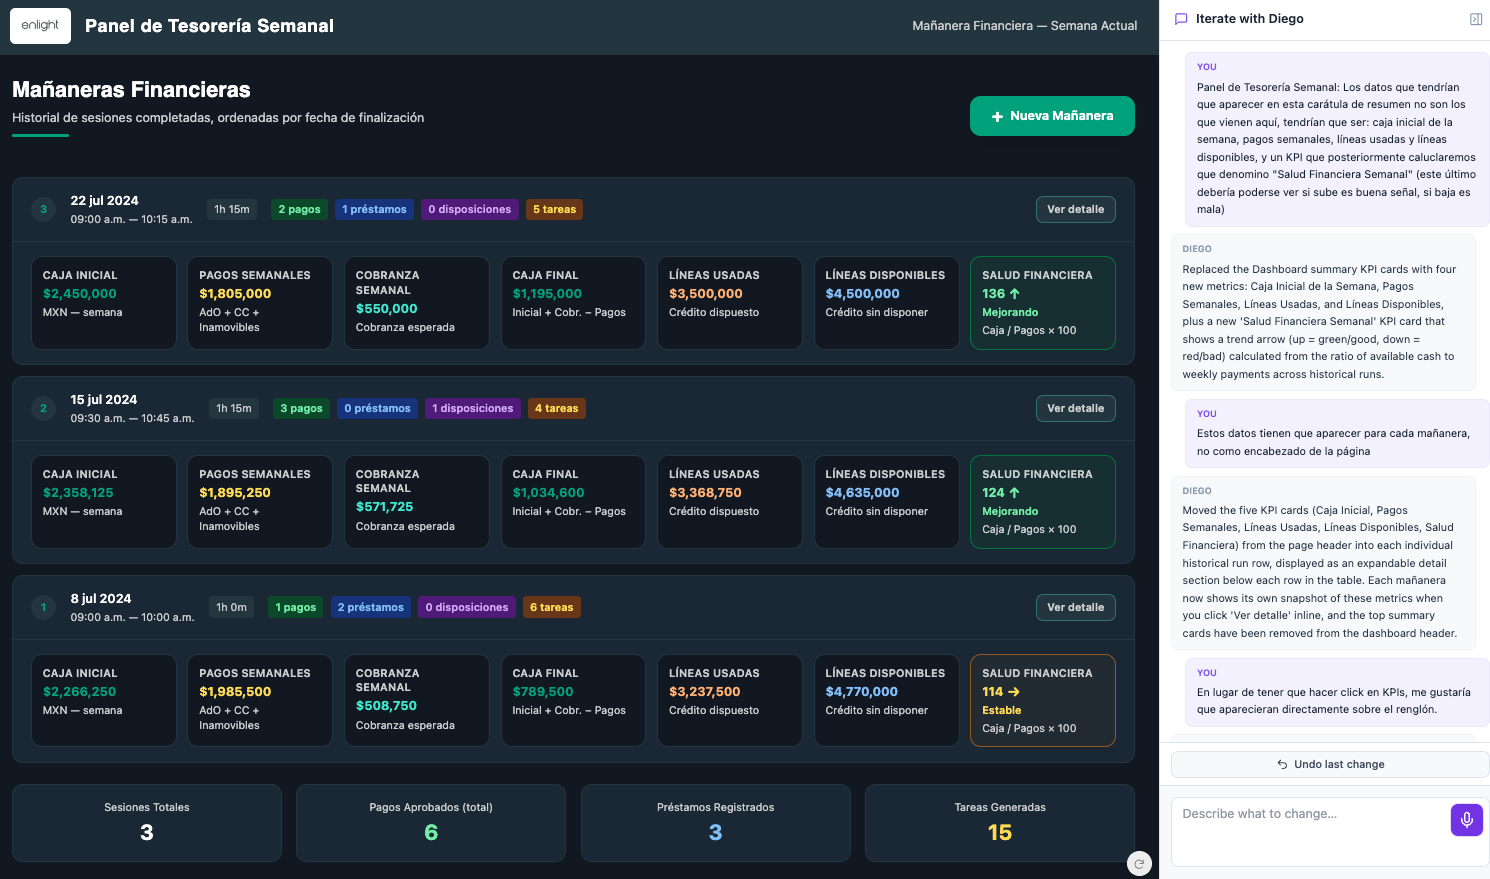Click the 0 préstamos tag on 15 jul
Screen dimensions: 1490x879
click(x=377, y=408)
